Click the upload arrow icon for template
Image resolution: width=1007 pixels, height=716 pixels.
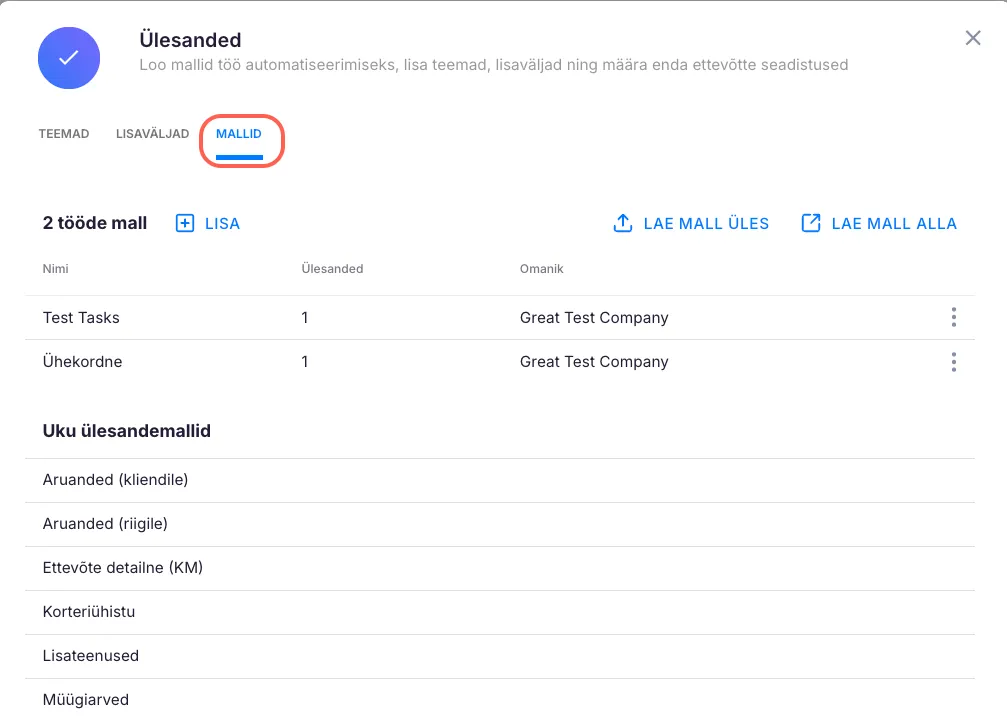623,223
